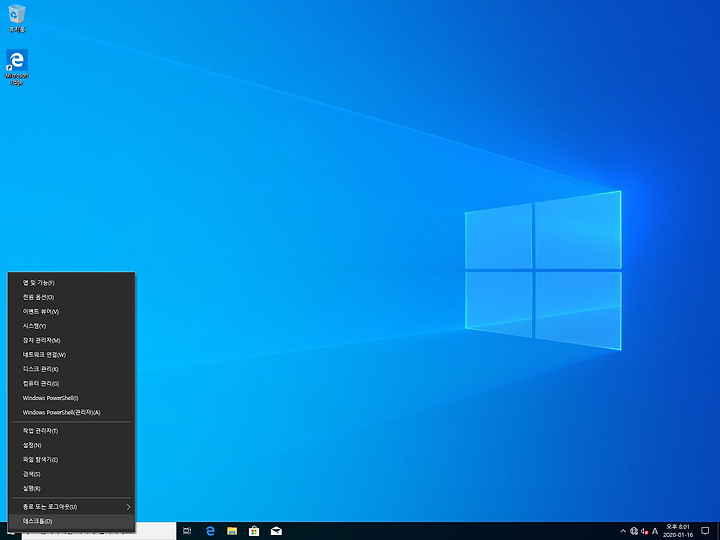Open 작업 관리자(T) from the menu

click(72, 431)
